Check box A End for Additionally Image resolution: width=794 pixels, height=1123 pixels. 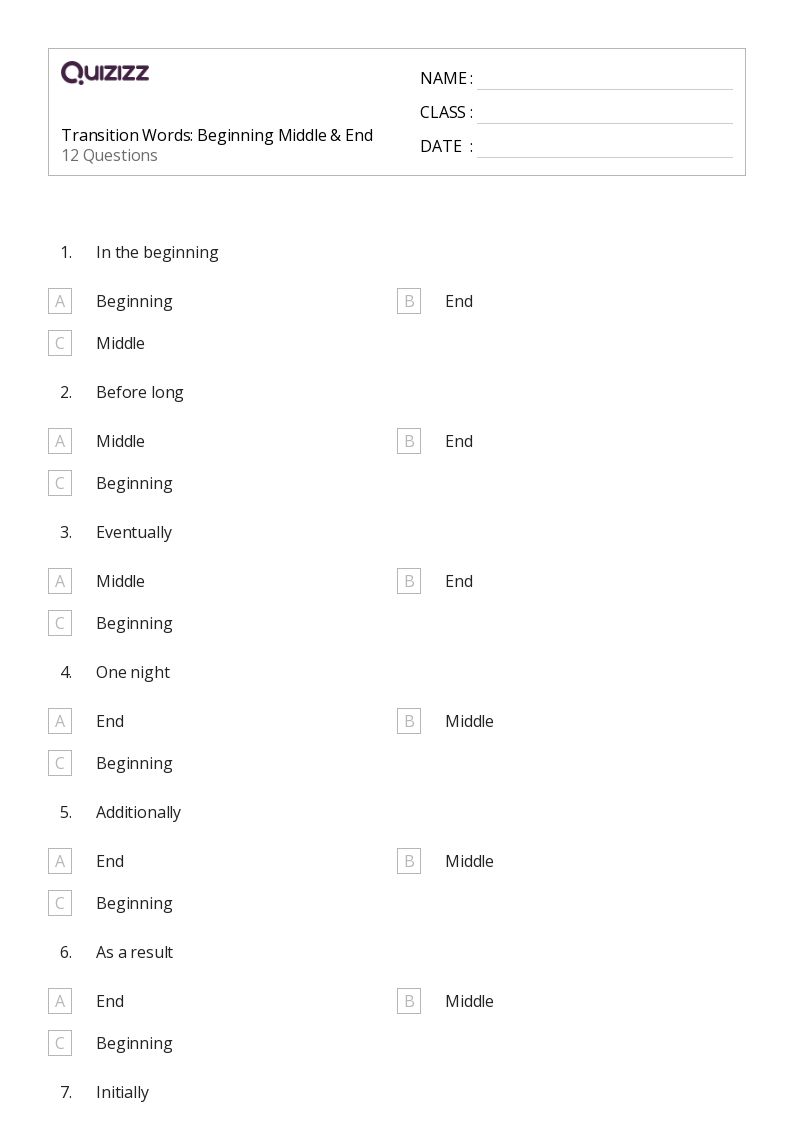coord(60,862)
